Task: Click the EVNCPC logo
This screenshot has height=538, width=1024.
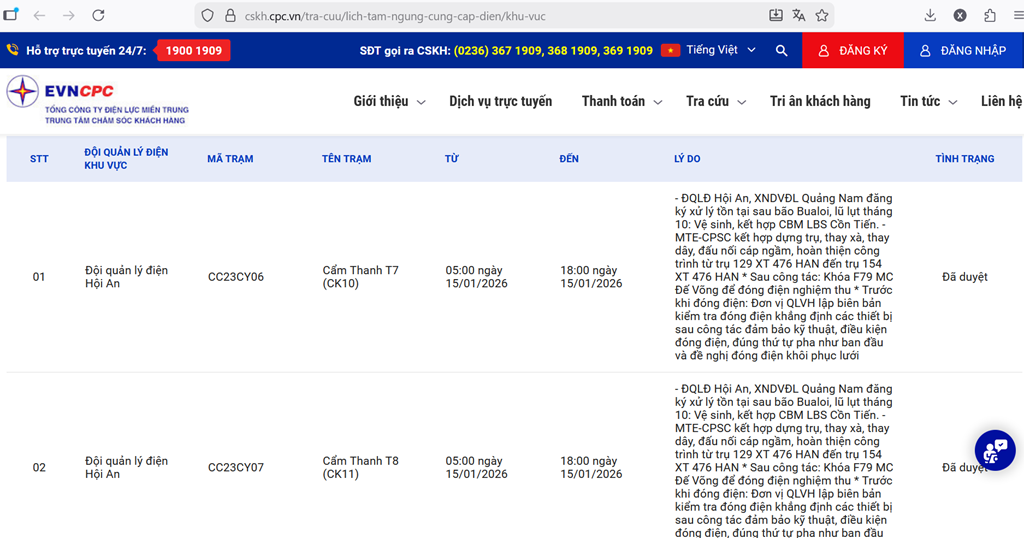Action: pos(96,100)
